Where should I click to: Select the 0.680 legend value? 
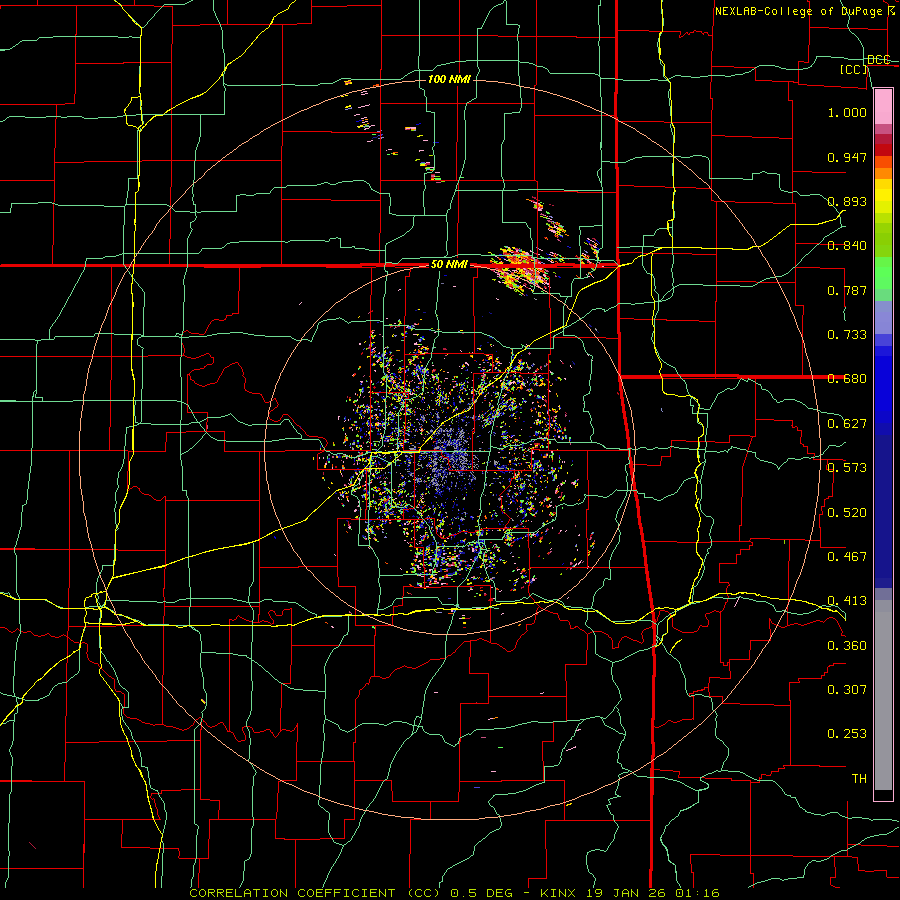[x=847, y=379]
